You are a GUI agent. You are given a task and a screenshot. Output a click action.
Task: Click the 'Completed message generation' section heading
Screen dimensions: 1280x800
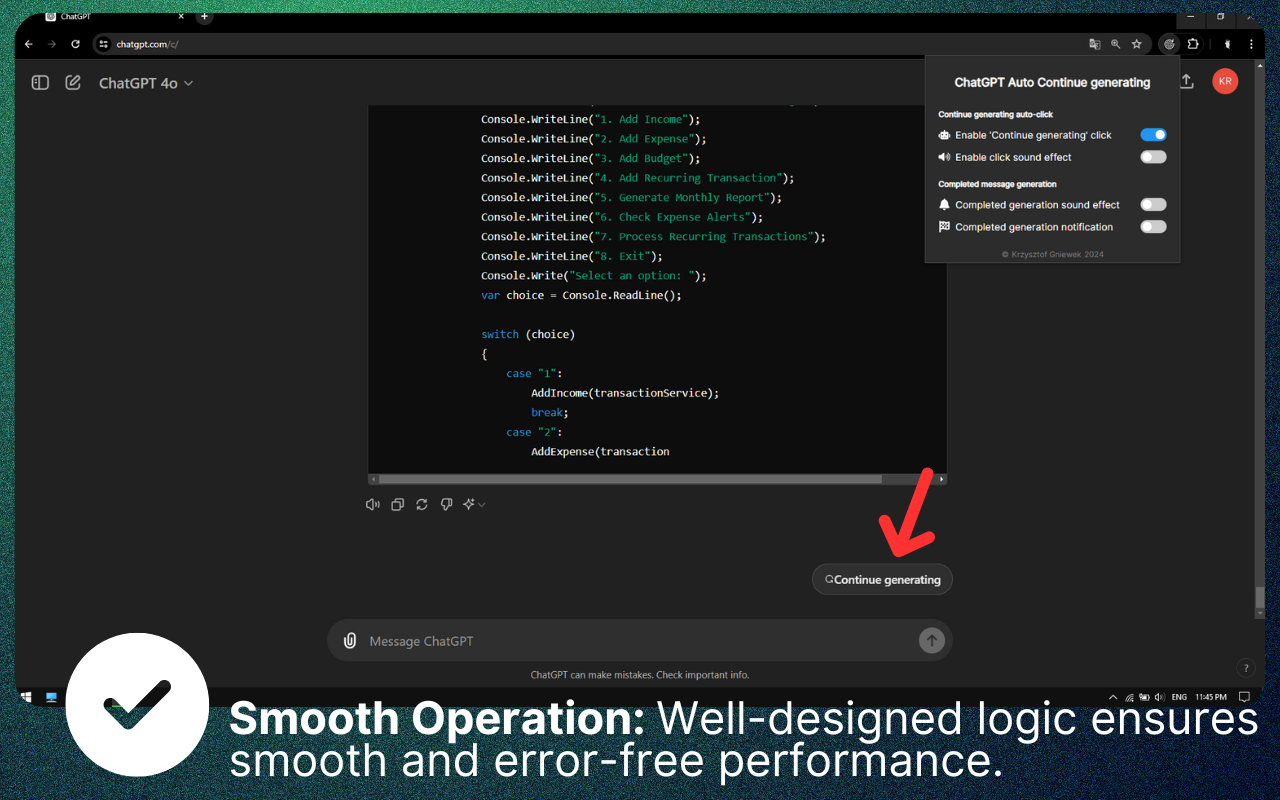pos(997,184)
